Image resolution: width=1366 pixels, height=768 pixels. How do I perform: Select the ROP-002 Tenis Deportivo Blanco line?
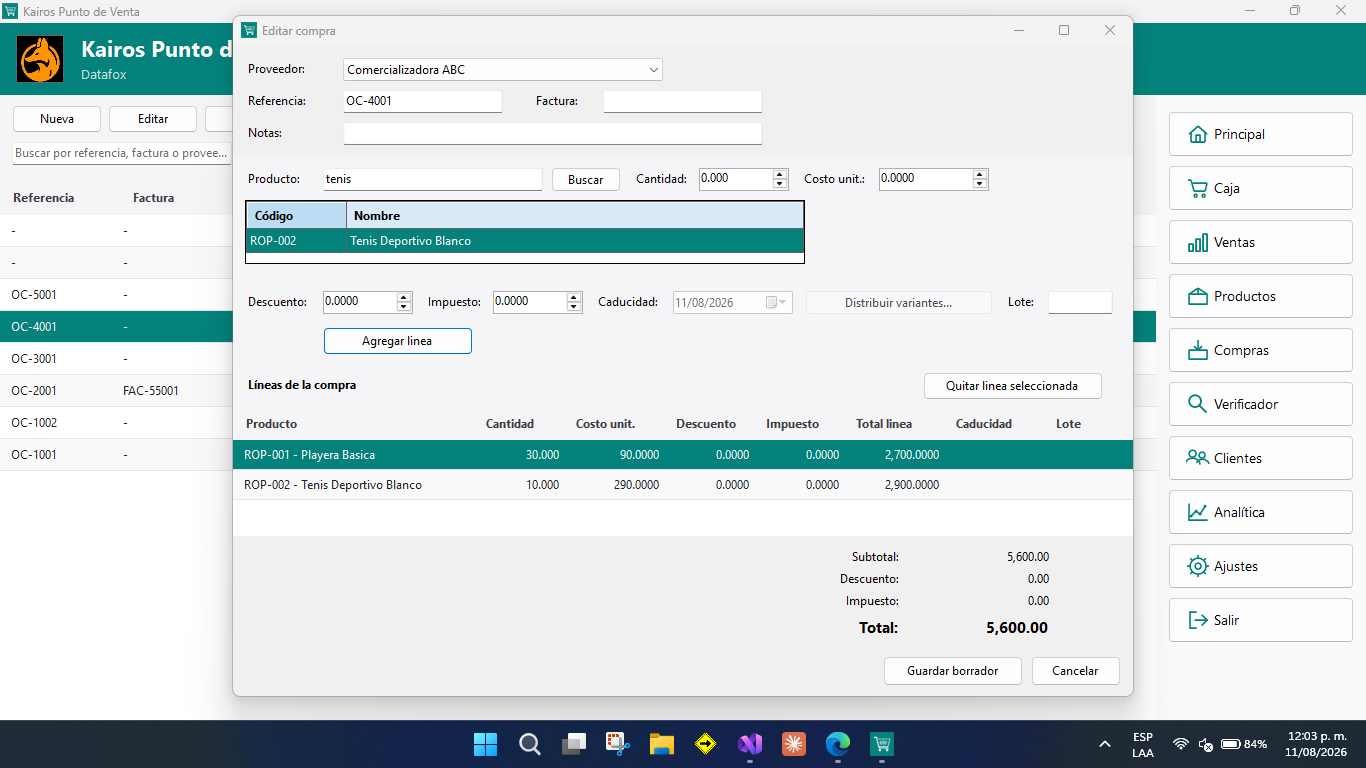coord(683,485)
